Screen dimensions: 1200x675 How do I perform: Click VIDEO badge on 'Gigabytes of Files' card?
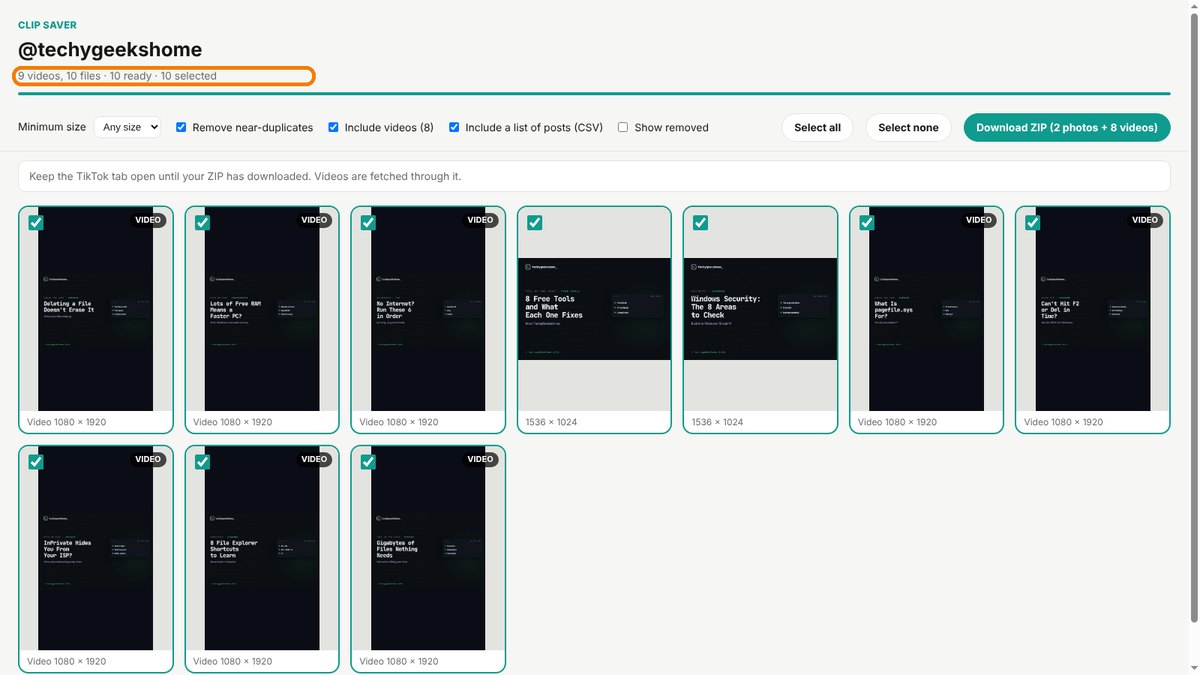click(481, 459)
